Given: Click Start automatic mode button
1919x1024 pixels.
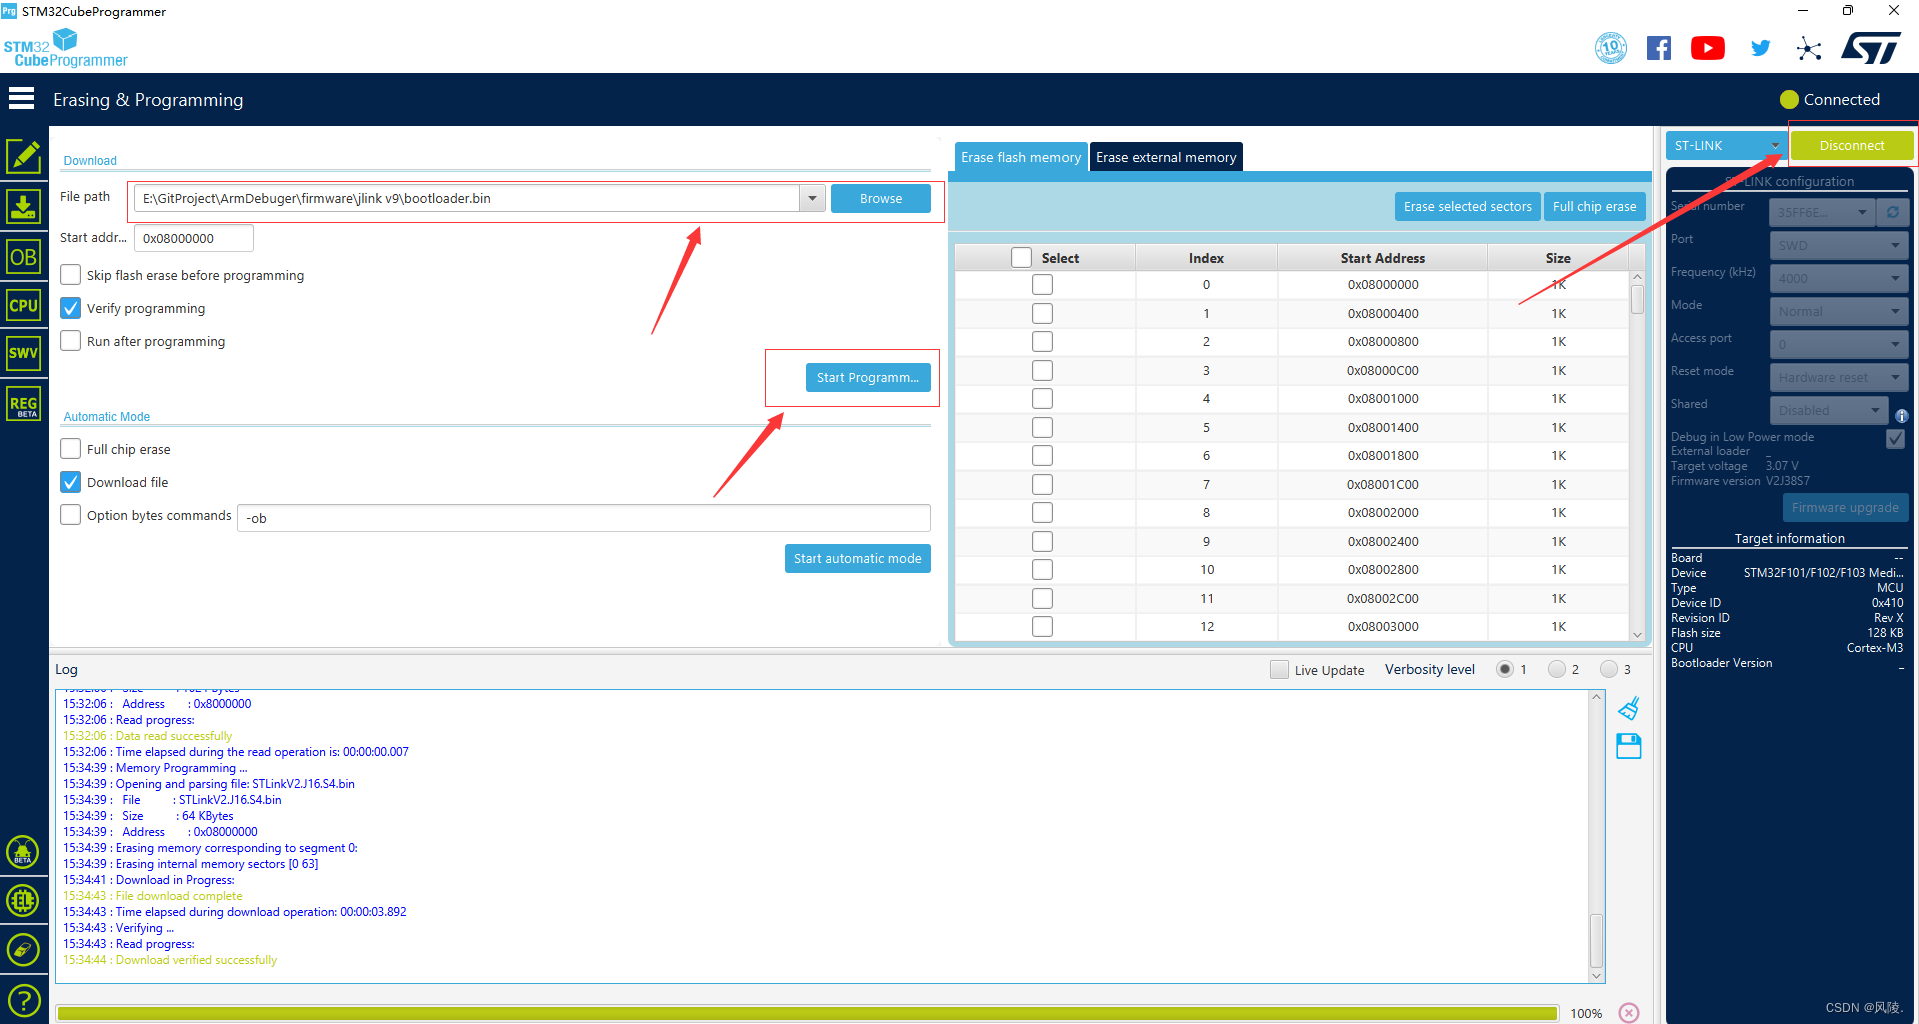Looking at the screenshot, I should point(858,558).
